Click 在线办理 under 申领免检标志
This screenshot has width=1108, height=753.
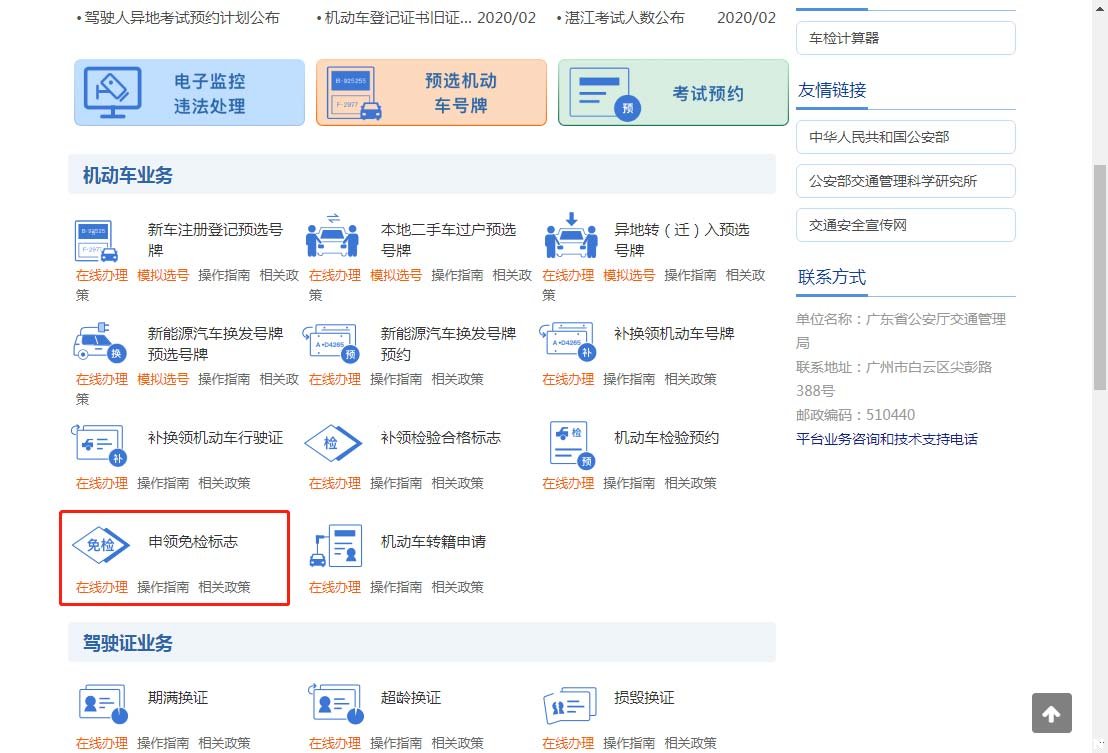[102, 587]
